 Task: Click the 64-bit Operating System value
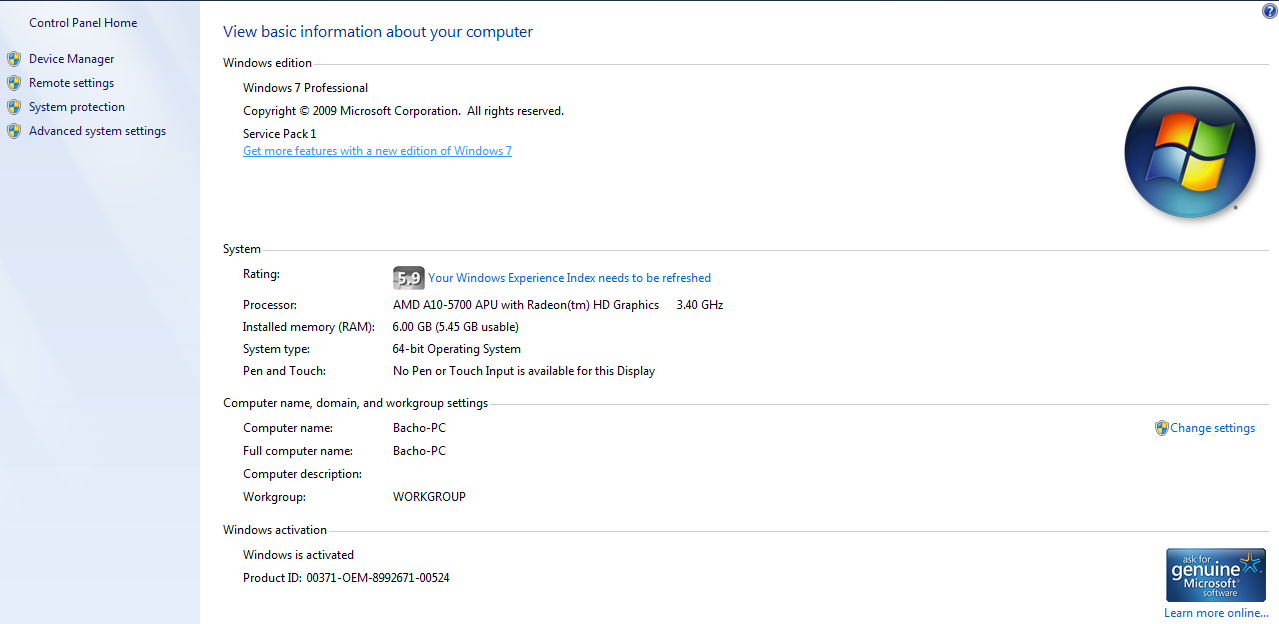(457, 349)
